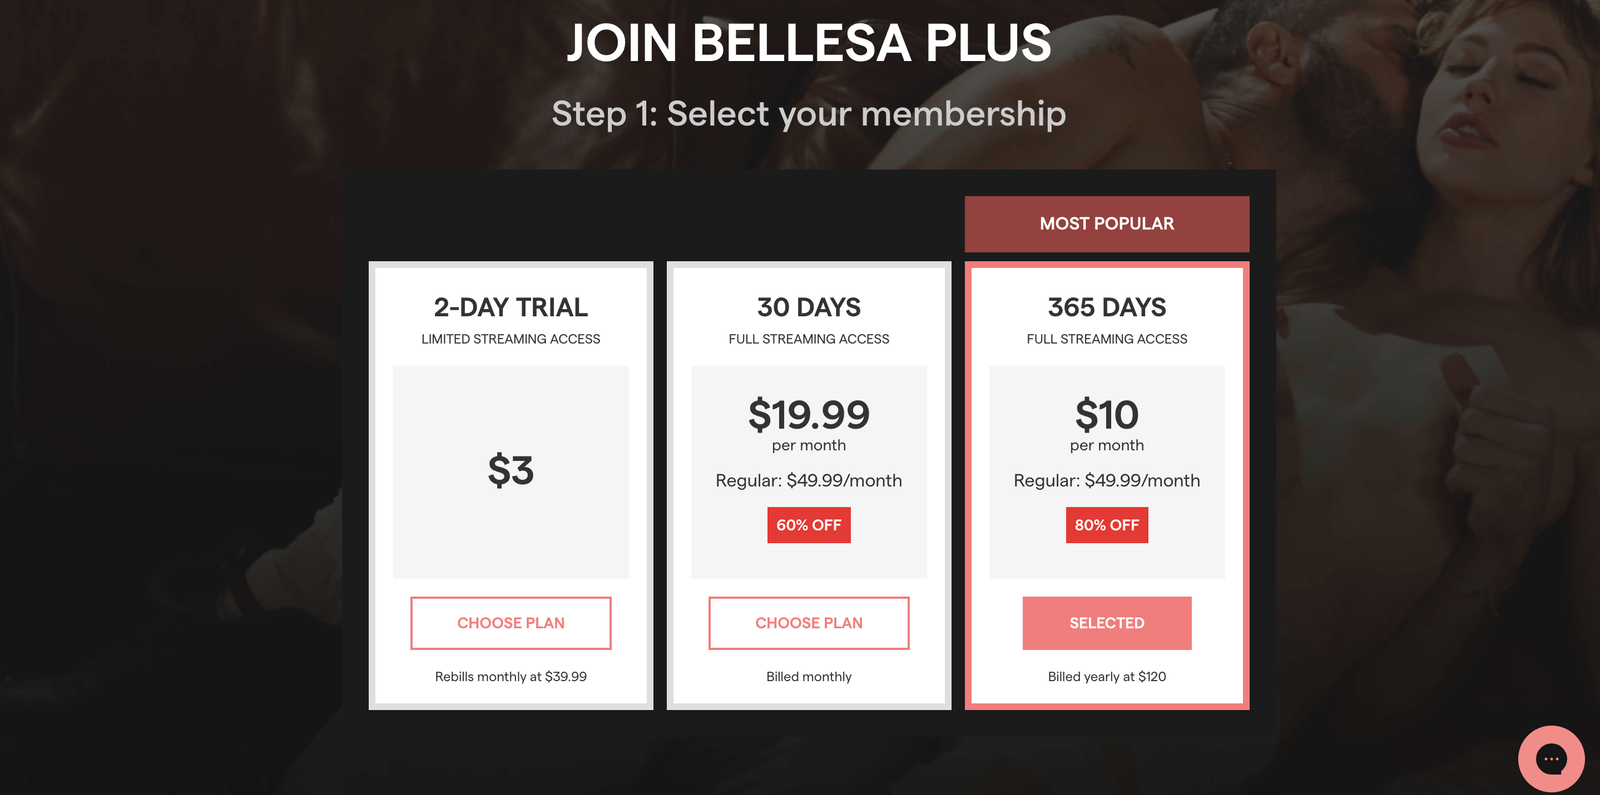Click Limited Streaming Access label
This screenshot has height=795, width=1600.
coord(511,339)
